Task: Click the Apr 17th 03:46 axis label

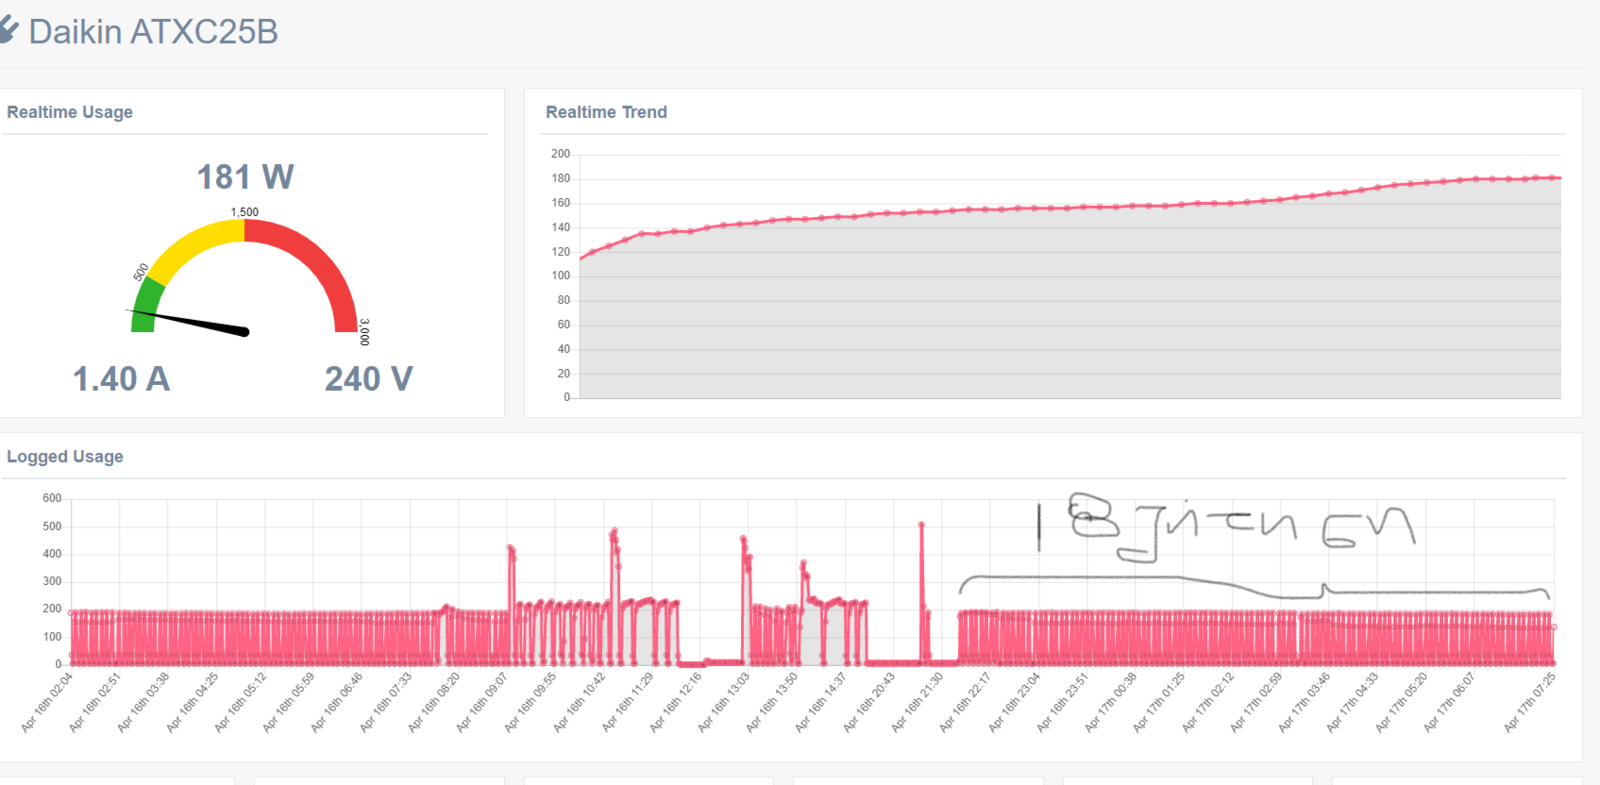Action: point(1304,703)
